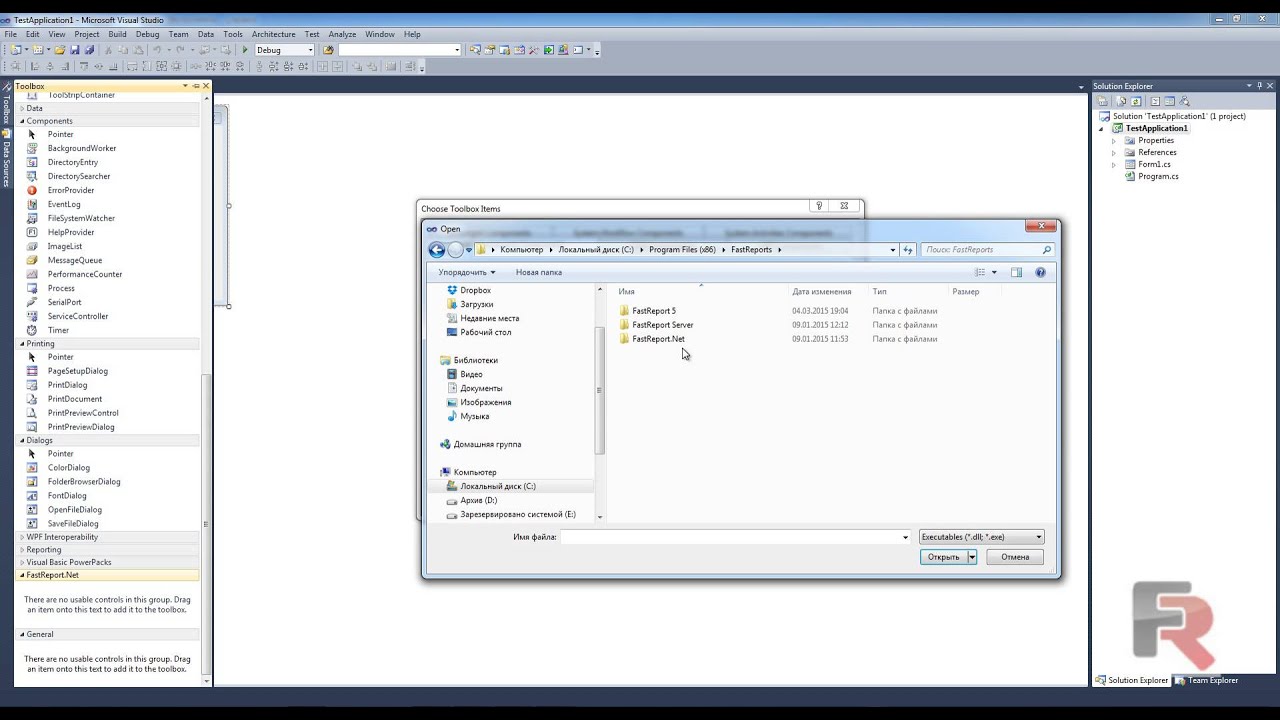Expand the Reporting group in Toolbox

22,550
